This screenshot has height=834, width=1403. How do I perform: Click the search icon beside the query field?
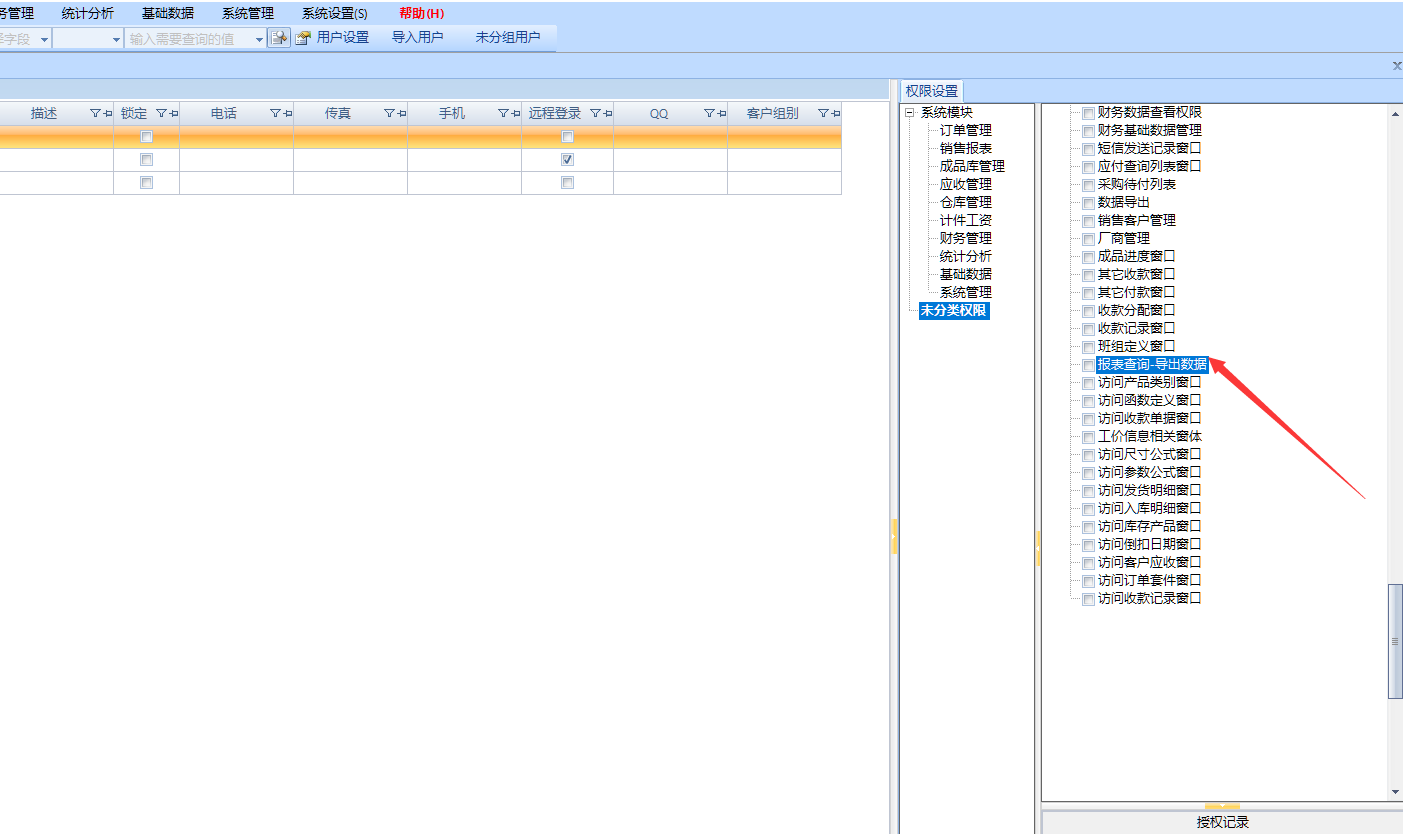pos(279,38)
